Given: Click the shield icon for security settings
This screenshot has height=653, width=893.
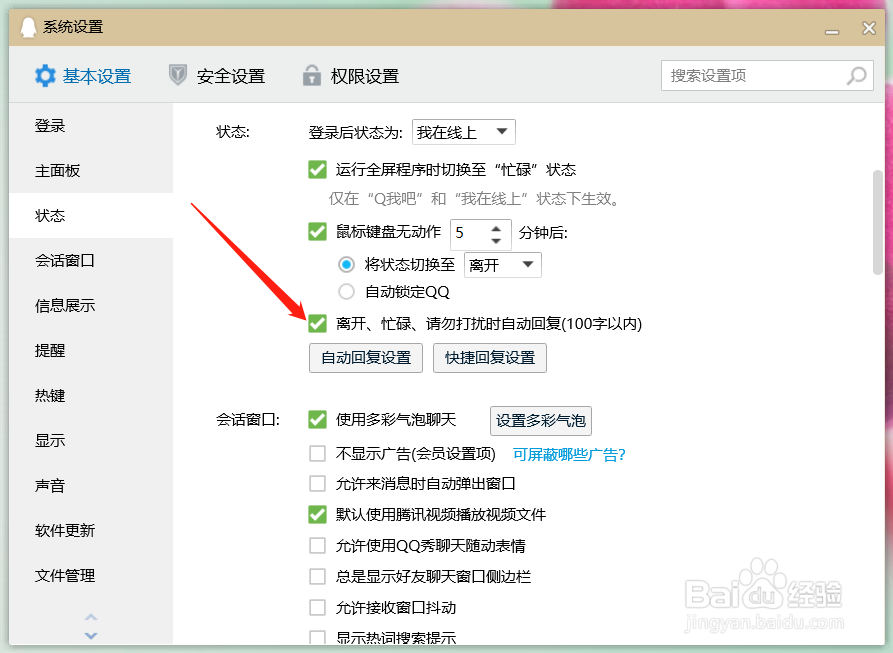Looking at the screenshot, I should pos(178,75).
